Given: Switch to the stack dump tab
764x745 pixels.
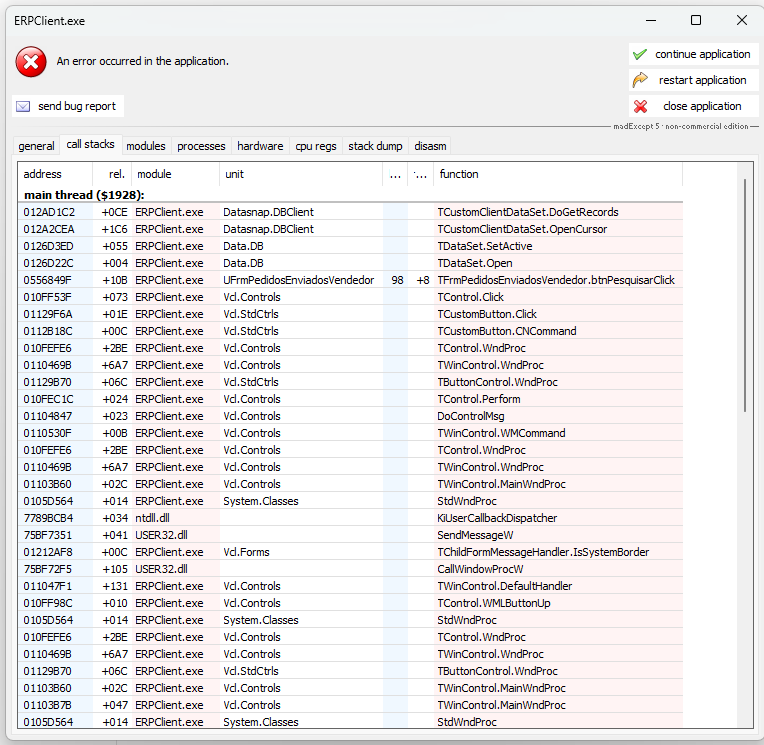Looking at the screenshot, I should coord(375,146).
